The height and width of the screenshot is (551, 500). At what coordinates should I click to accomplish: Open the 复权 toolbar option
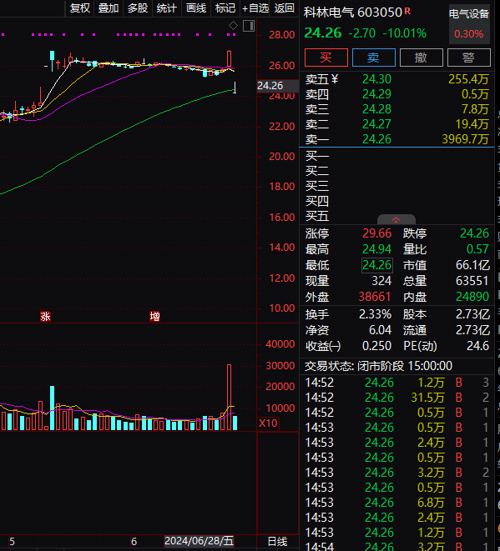pos(80,8)
